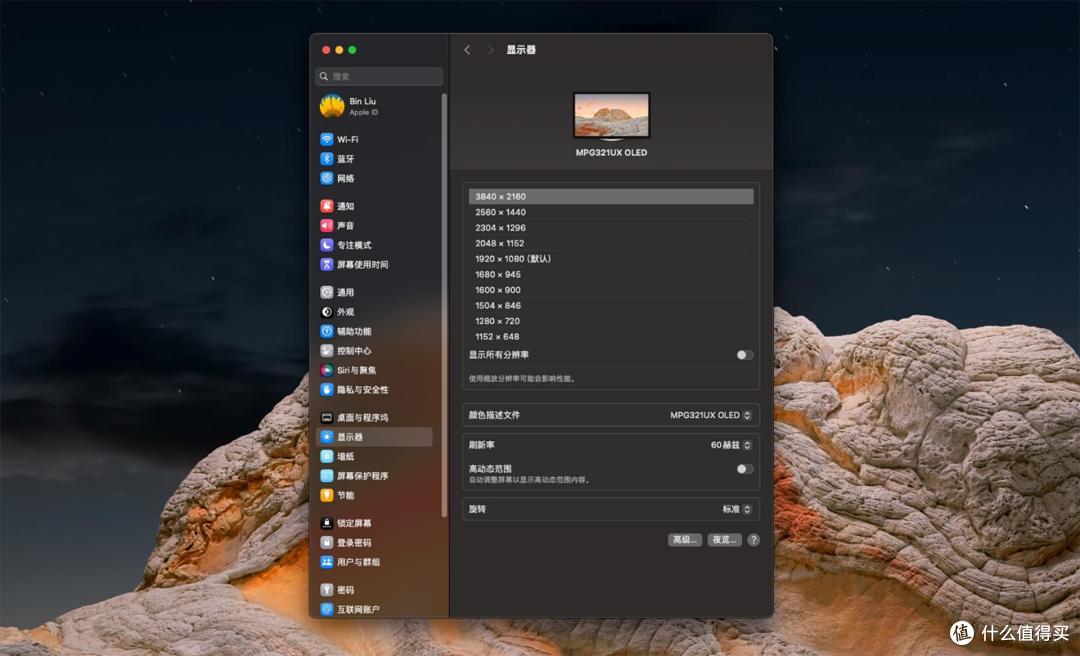This screenshot has width=1080, height=656.
Task: Click the 夜览... Night Shift button
Action: (x=725, y=540)
